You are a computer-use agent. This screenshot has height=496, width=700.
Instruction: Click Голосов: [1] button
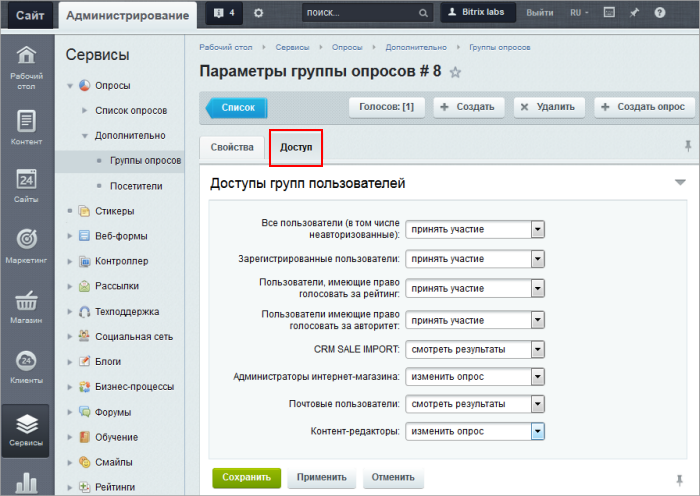[x=387, y=107]
